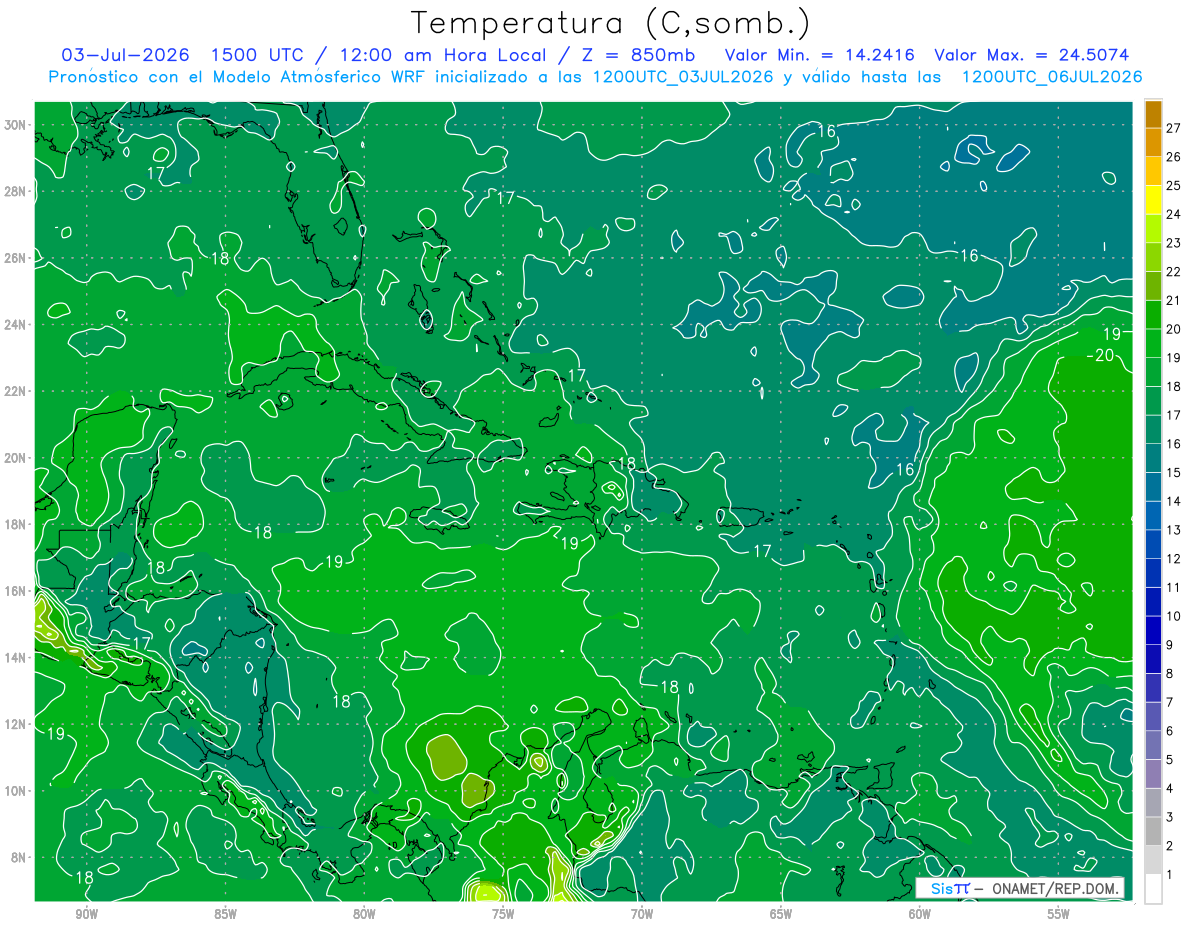1200x927 pixels.
Task: Click the '60W' longitude axis label
Action: tap(920, 914)
